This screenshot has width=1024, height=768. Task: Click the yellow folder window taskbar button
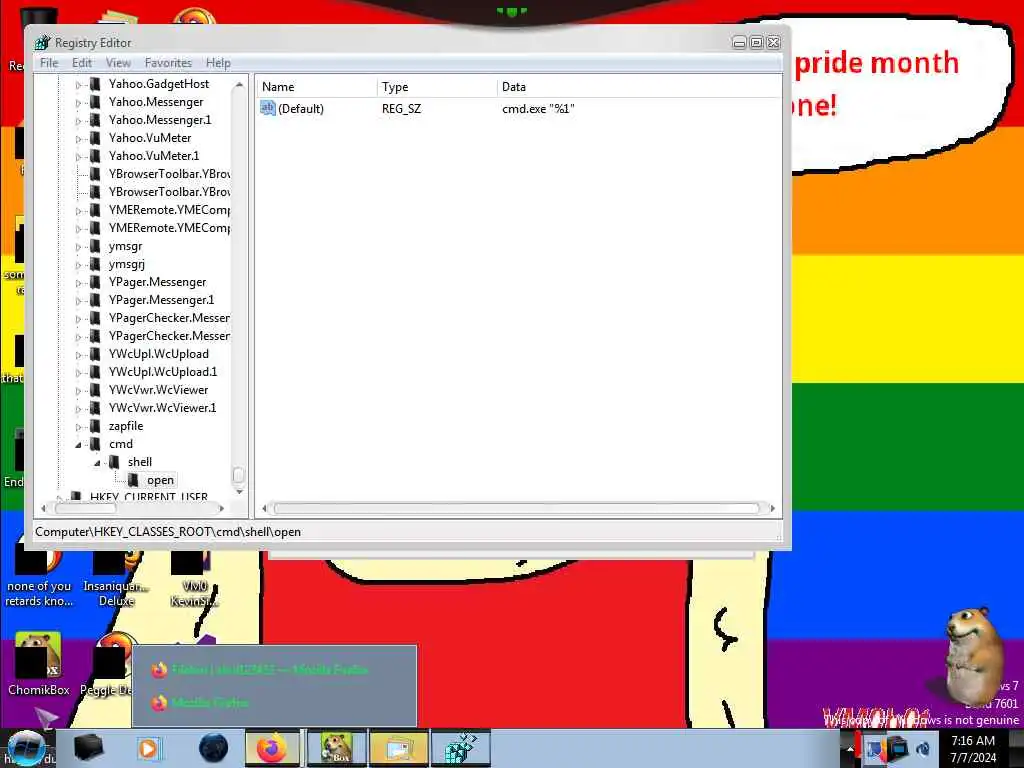[x=399, y=748]
